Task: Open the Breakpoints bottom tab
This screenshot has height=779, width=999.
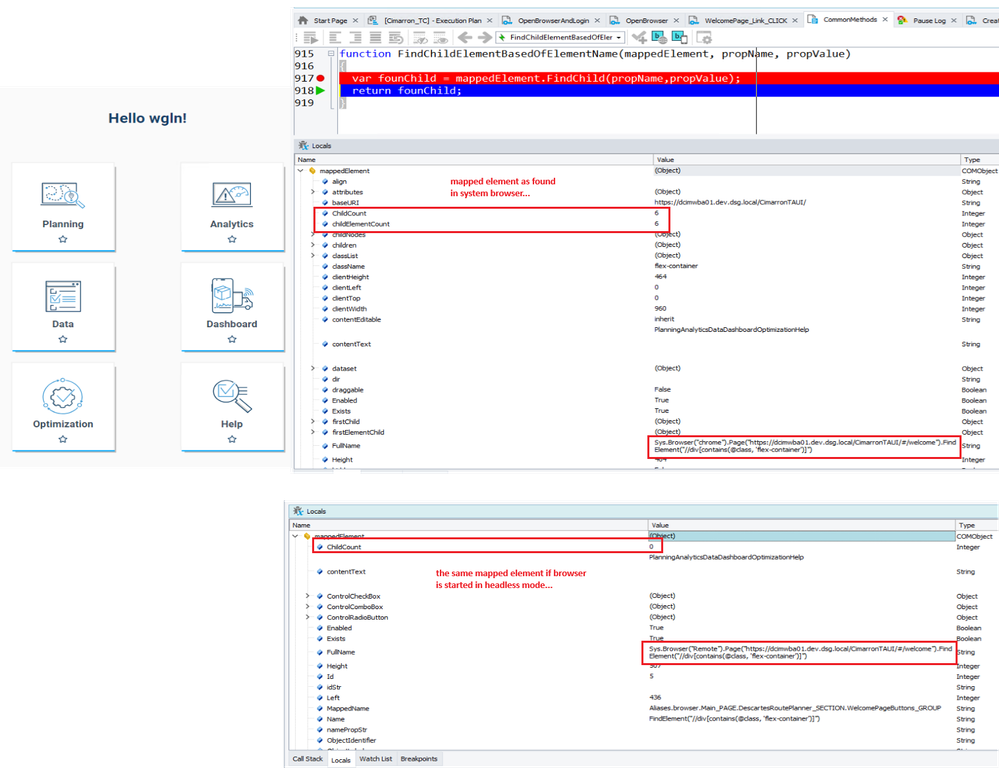Action: click(419, 759)
